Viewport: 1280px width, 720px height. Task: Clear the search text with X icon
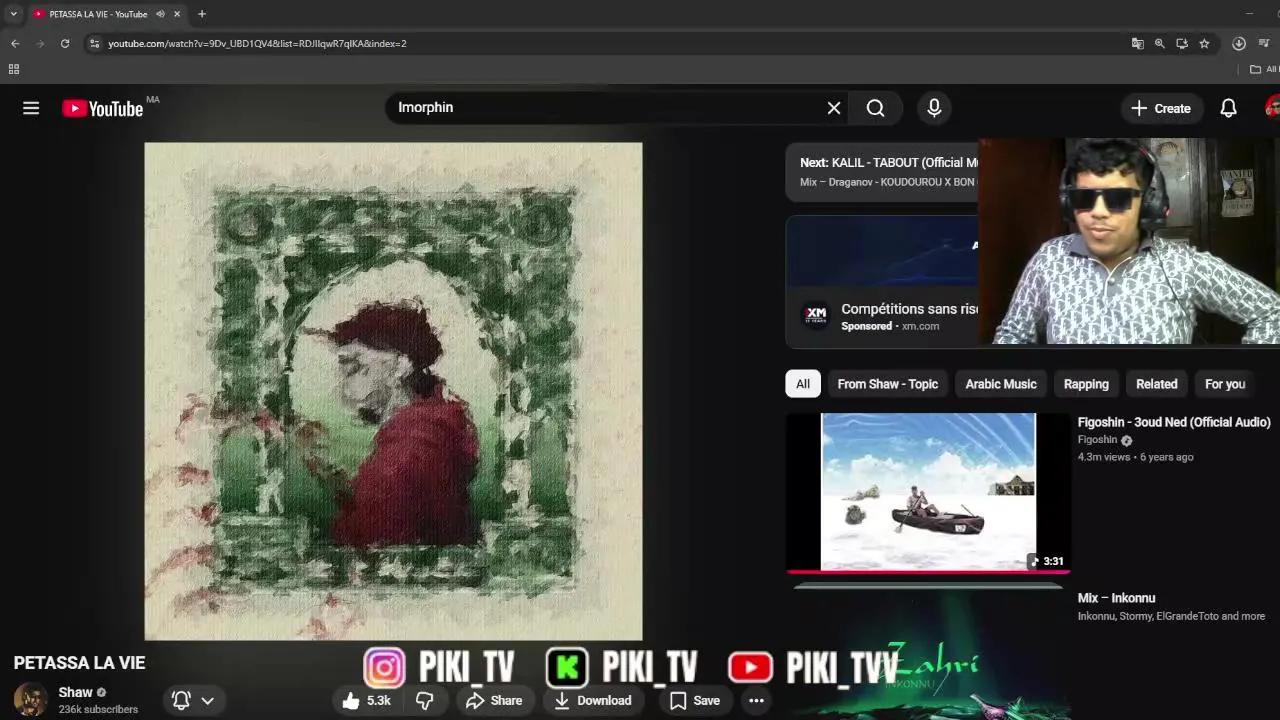pos(834,108)
